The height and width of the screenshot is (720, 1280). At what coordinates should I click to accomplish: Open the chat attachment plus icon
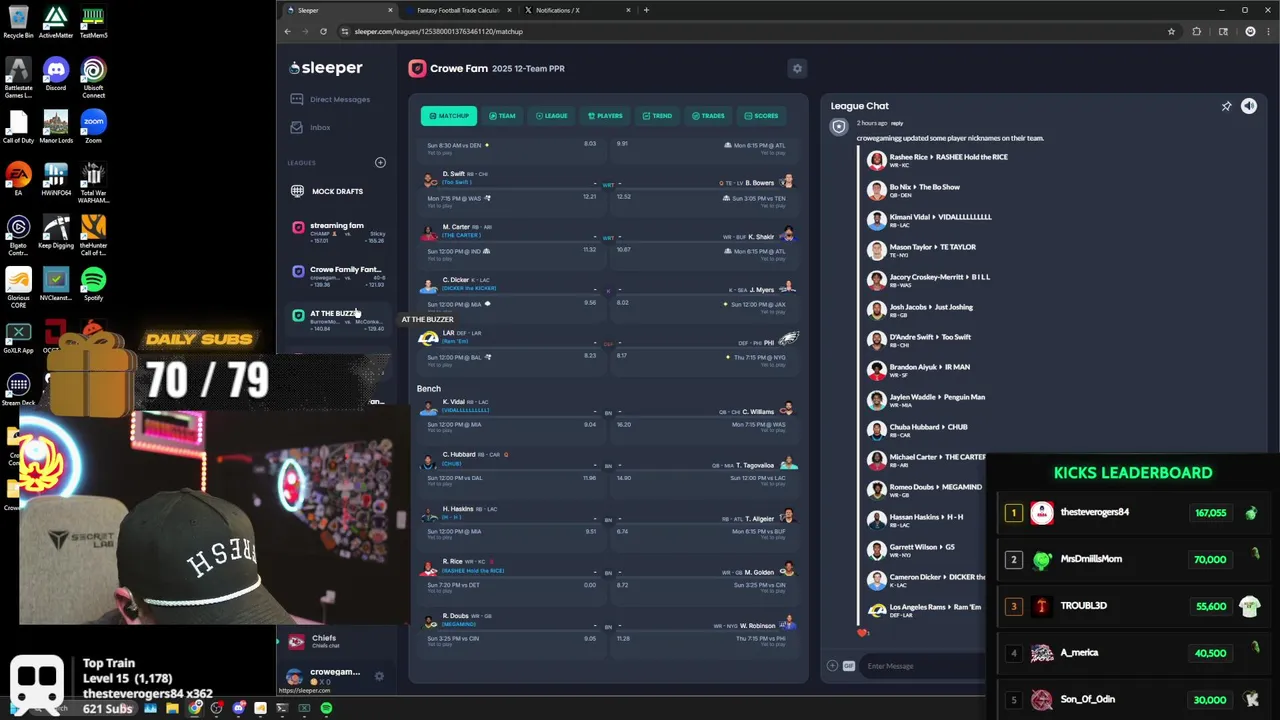pos(832,666)
